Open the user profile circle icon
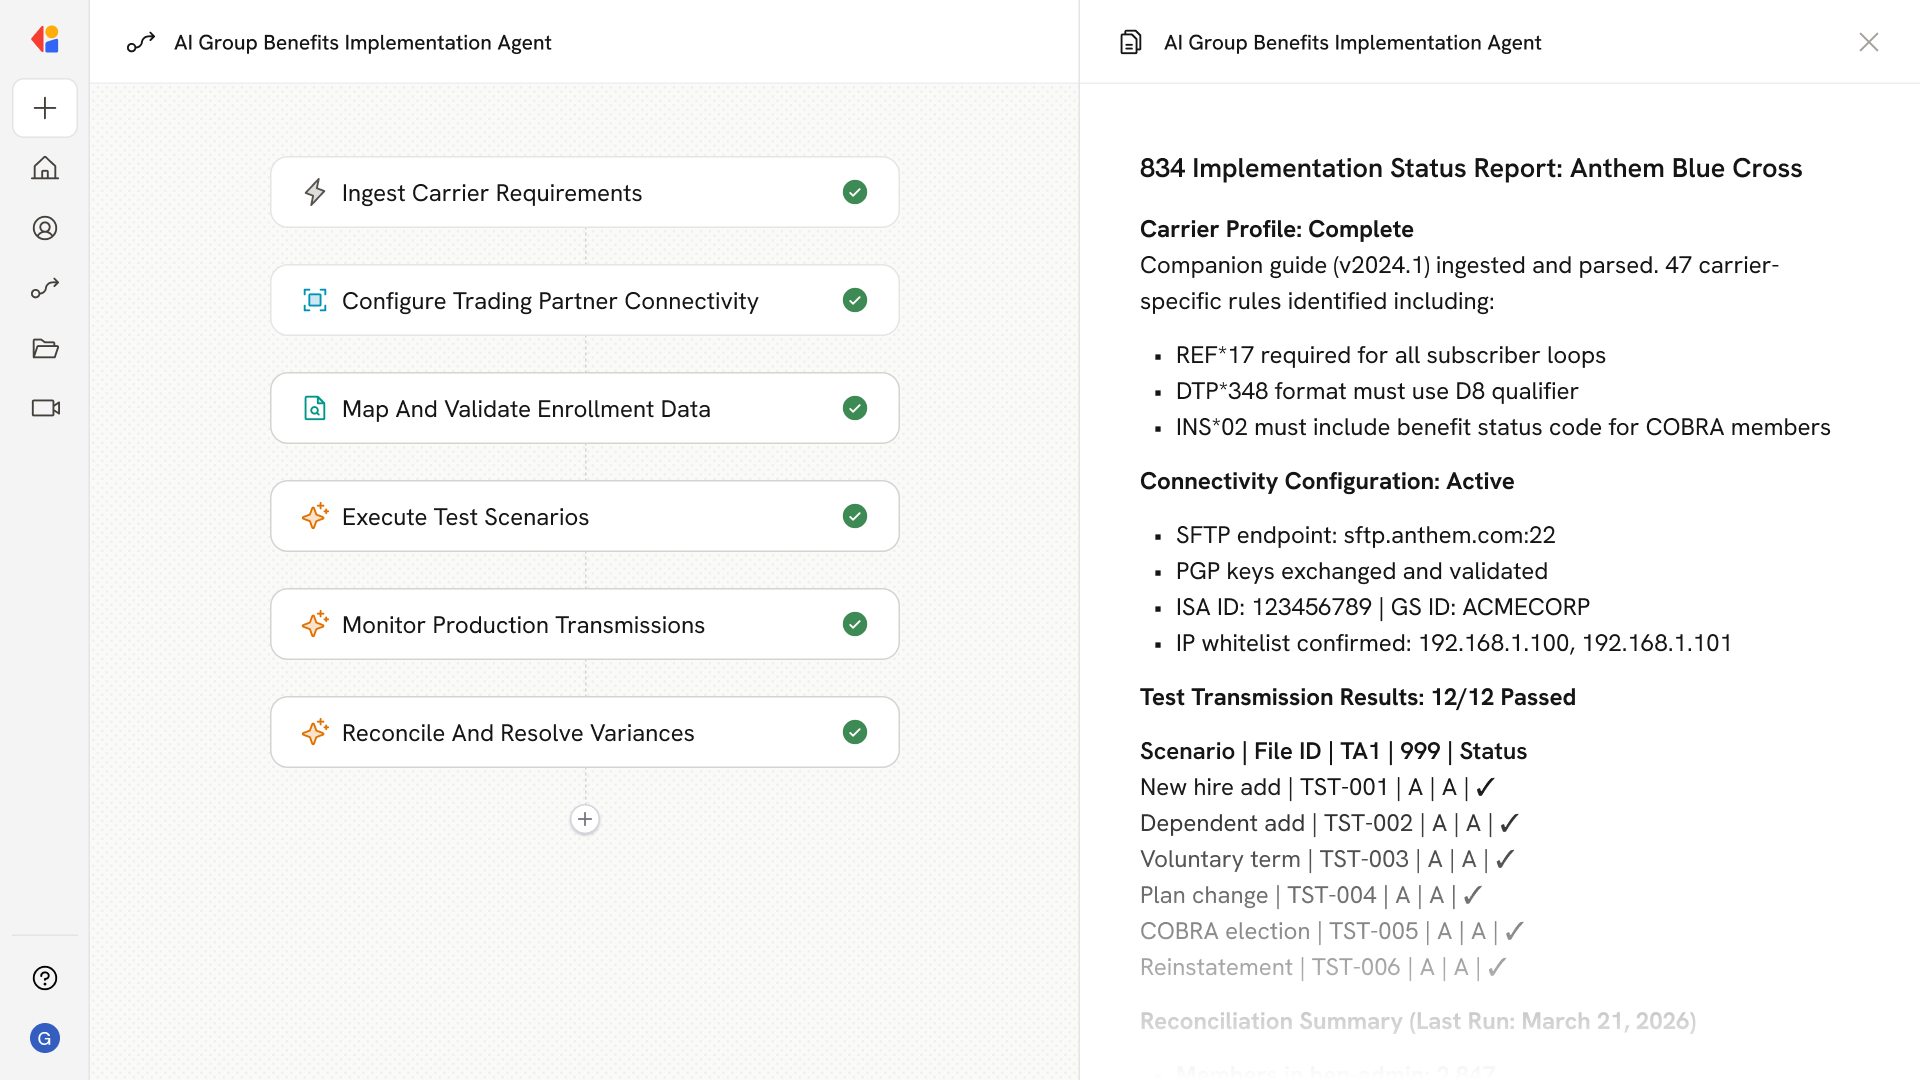This screenshot has width=1920, height=1080. (x=45, y=228)
